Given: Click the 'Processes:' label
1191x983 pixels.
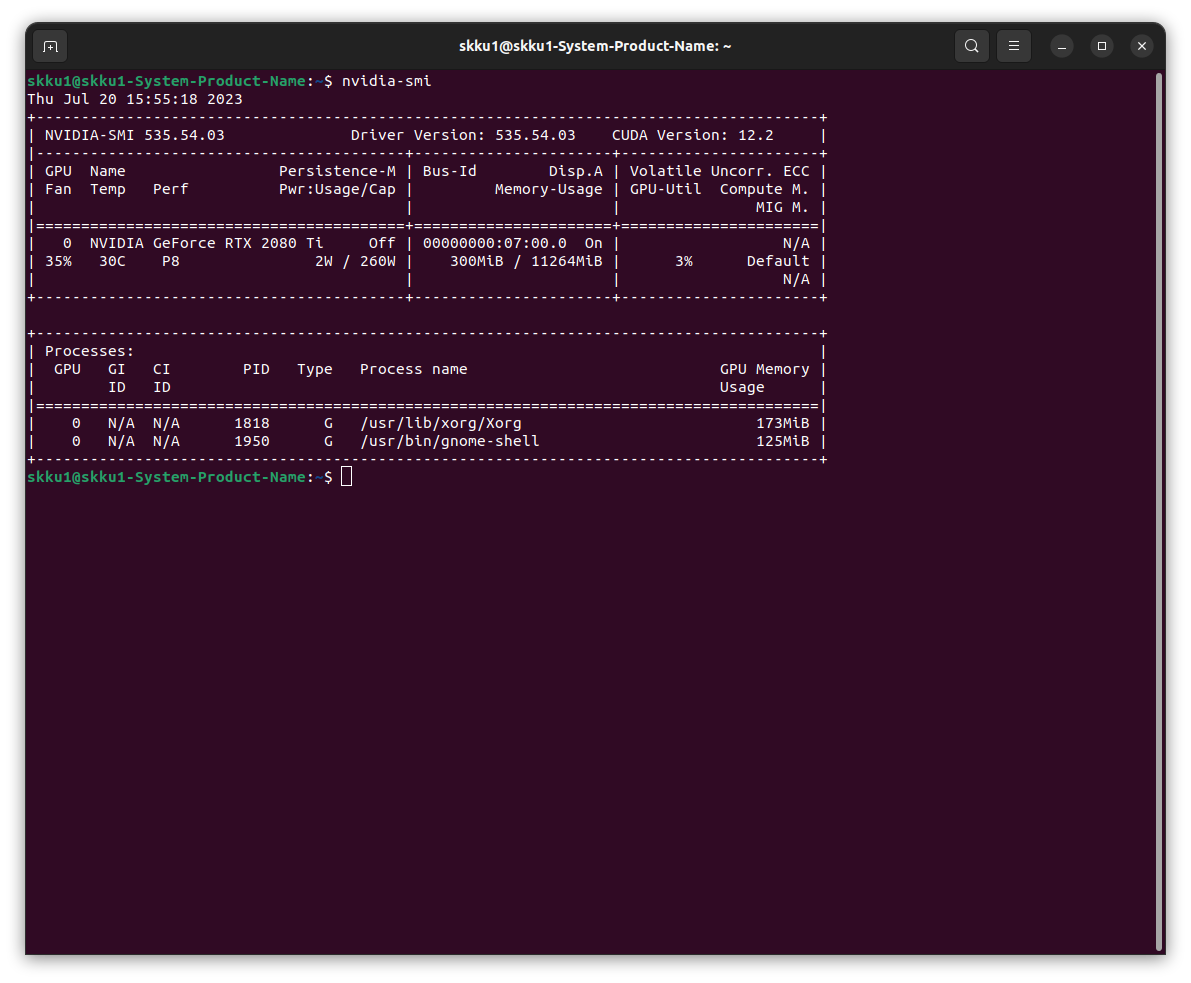Looking at the screenshot, I should tap(90, 351).
